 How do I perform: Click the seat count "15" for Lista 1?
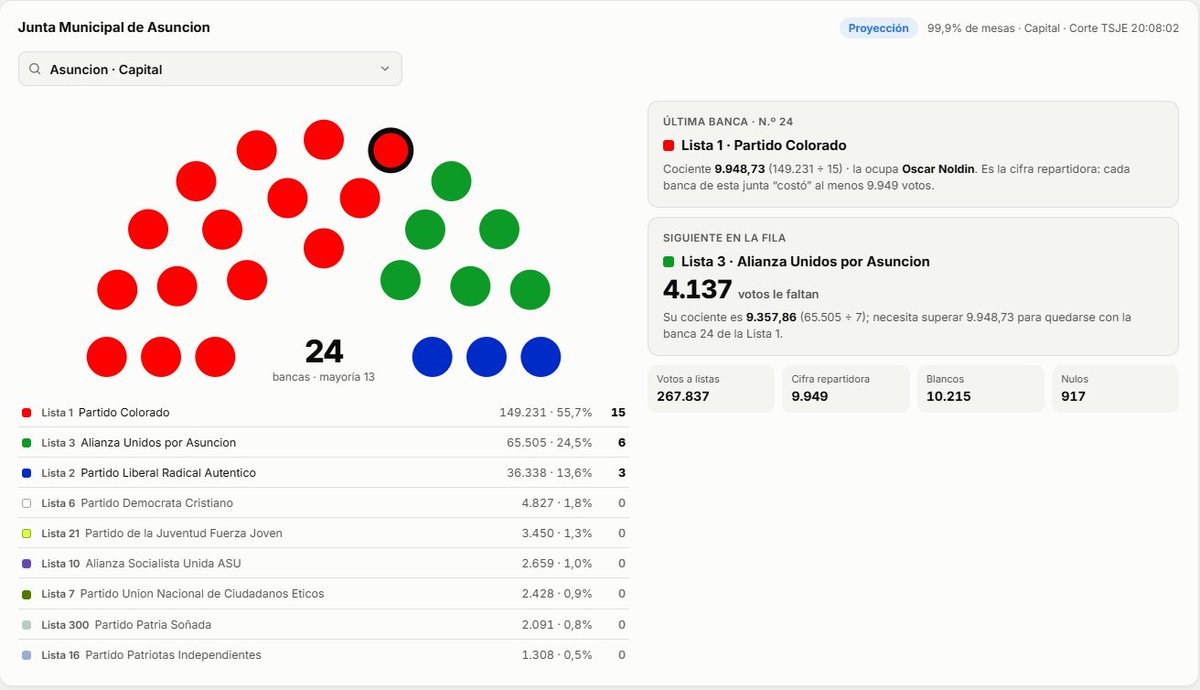(618, 413)
